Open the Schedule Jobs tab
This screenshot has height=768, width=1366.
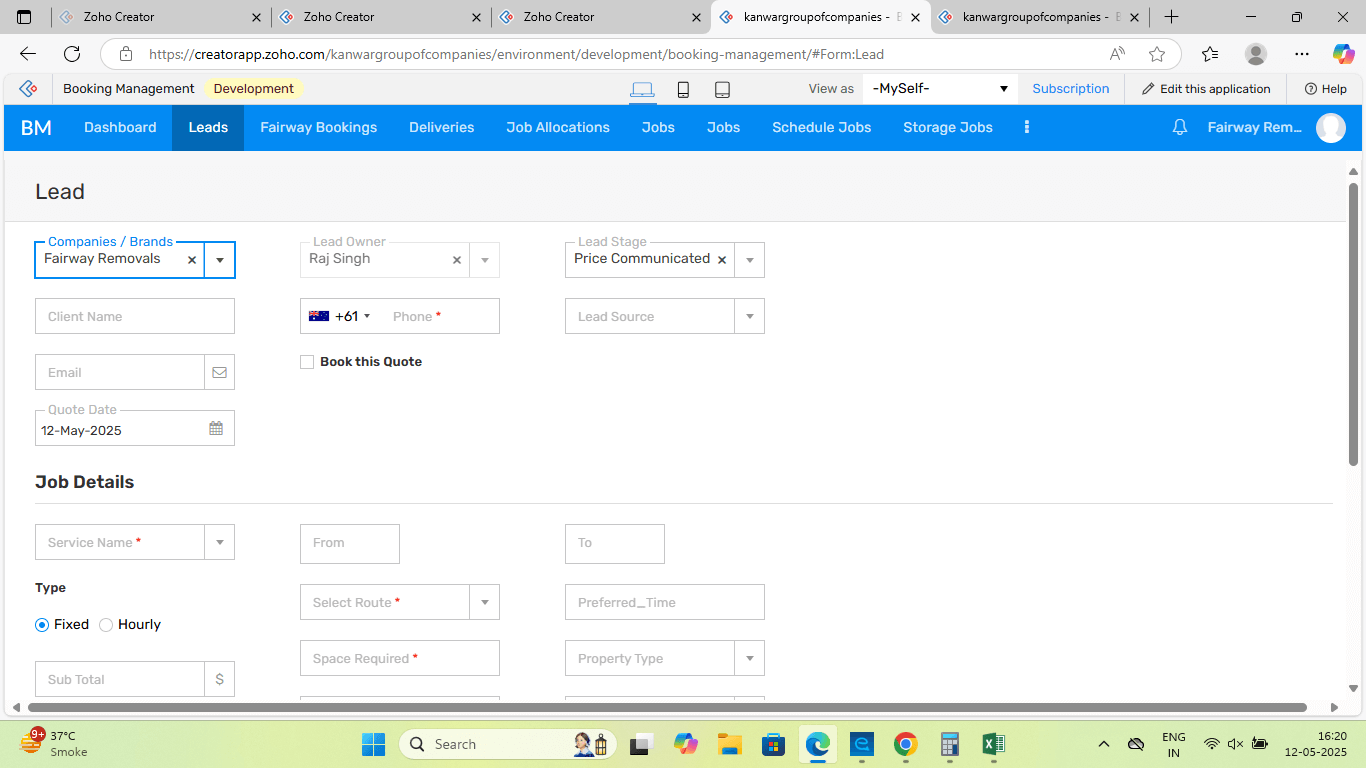pyautogui.click(x=822, y=127)
